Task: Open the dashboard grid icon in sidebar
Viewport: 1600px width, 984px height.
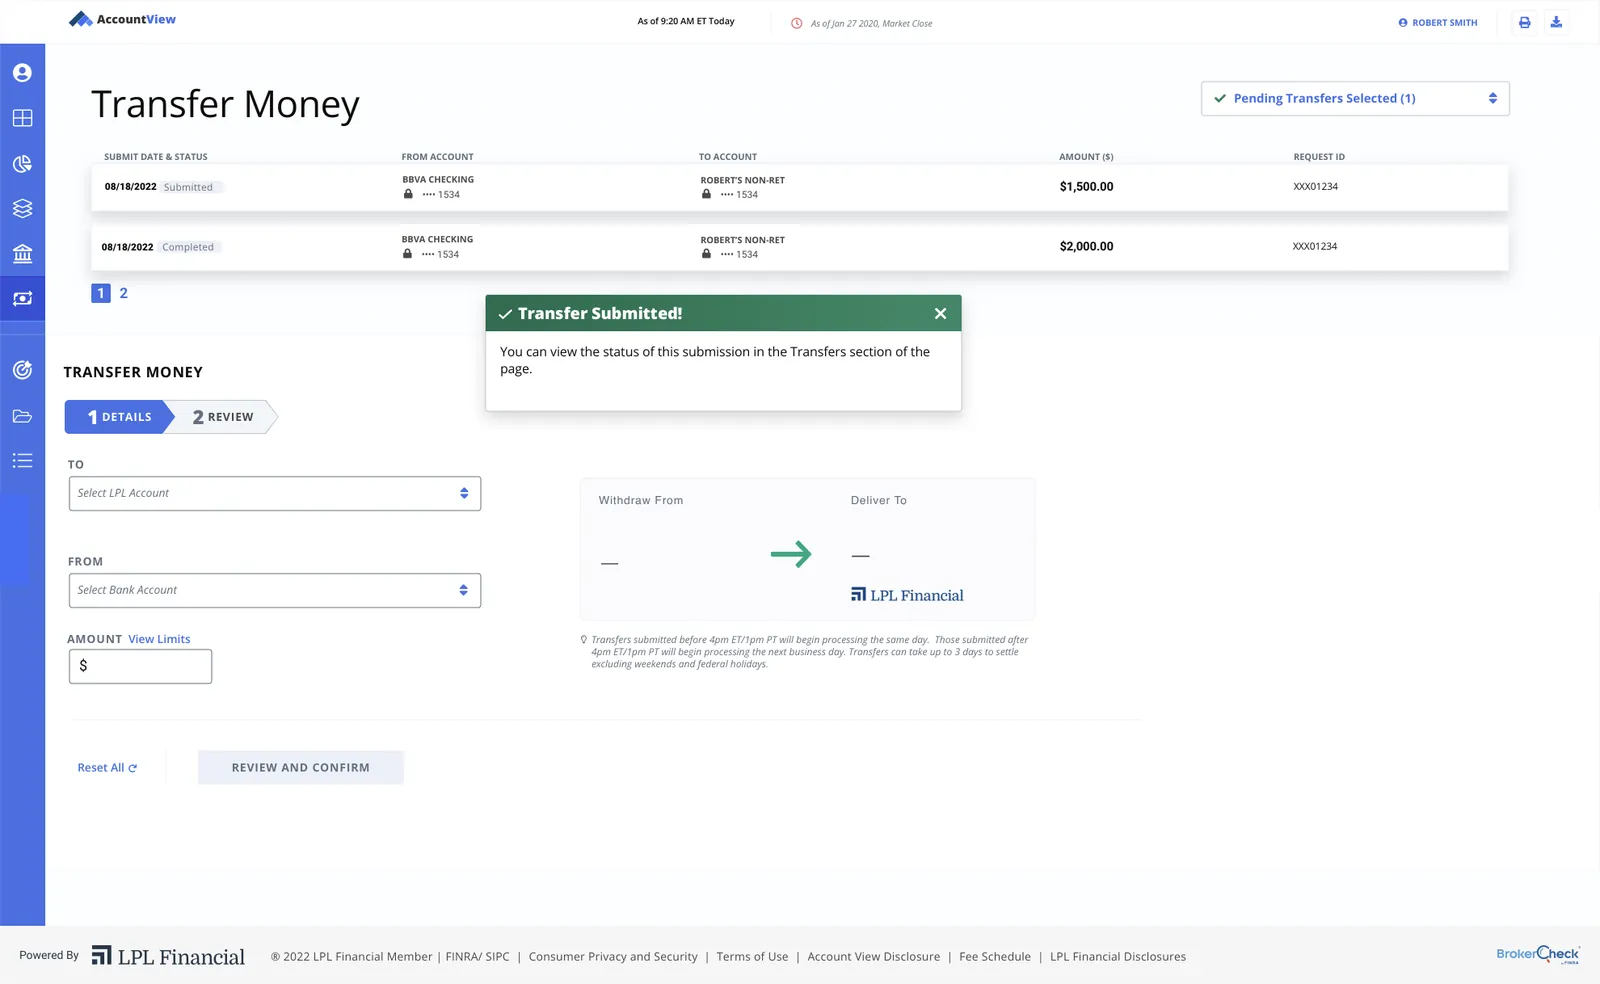Action: pos(22,118)
